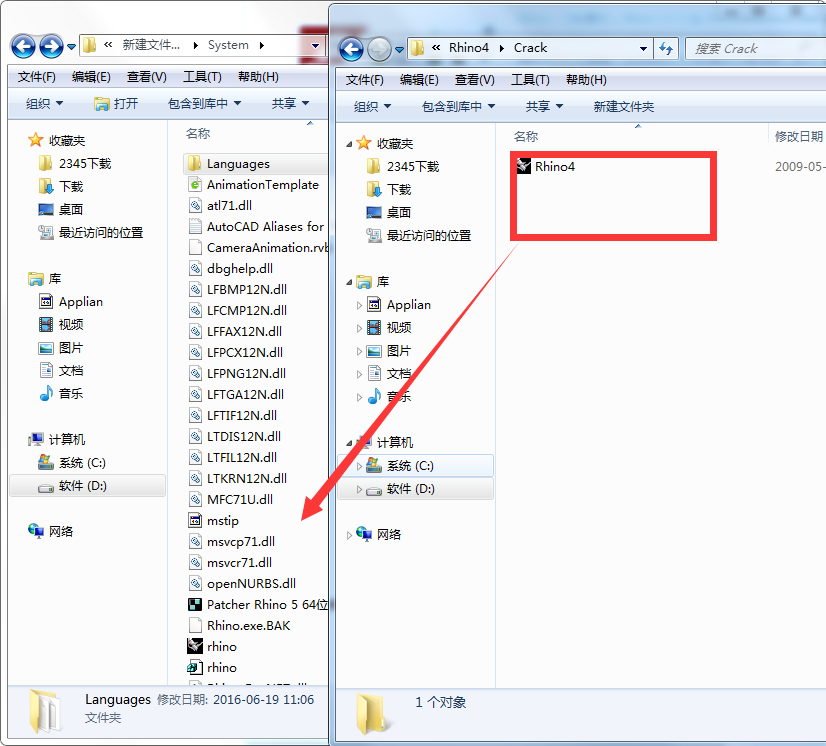Select the atl71.dll file
Screen dimensions: 826x746
220,205
